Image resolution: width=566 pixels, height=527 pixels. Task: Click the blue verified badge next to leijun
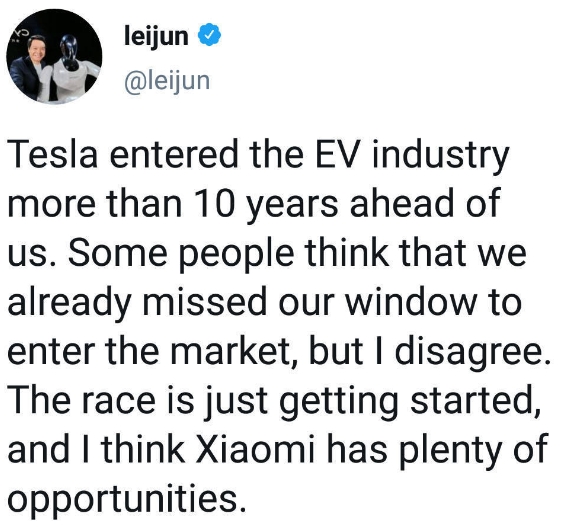[x=209, y=34]
